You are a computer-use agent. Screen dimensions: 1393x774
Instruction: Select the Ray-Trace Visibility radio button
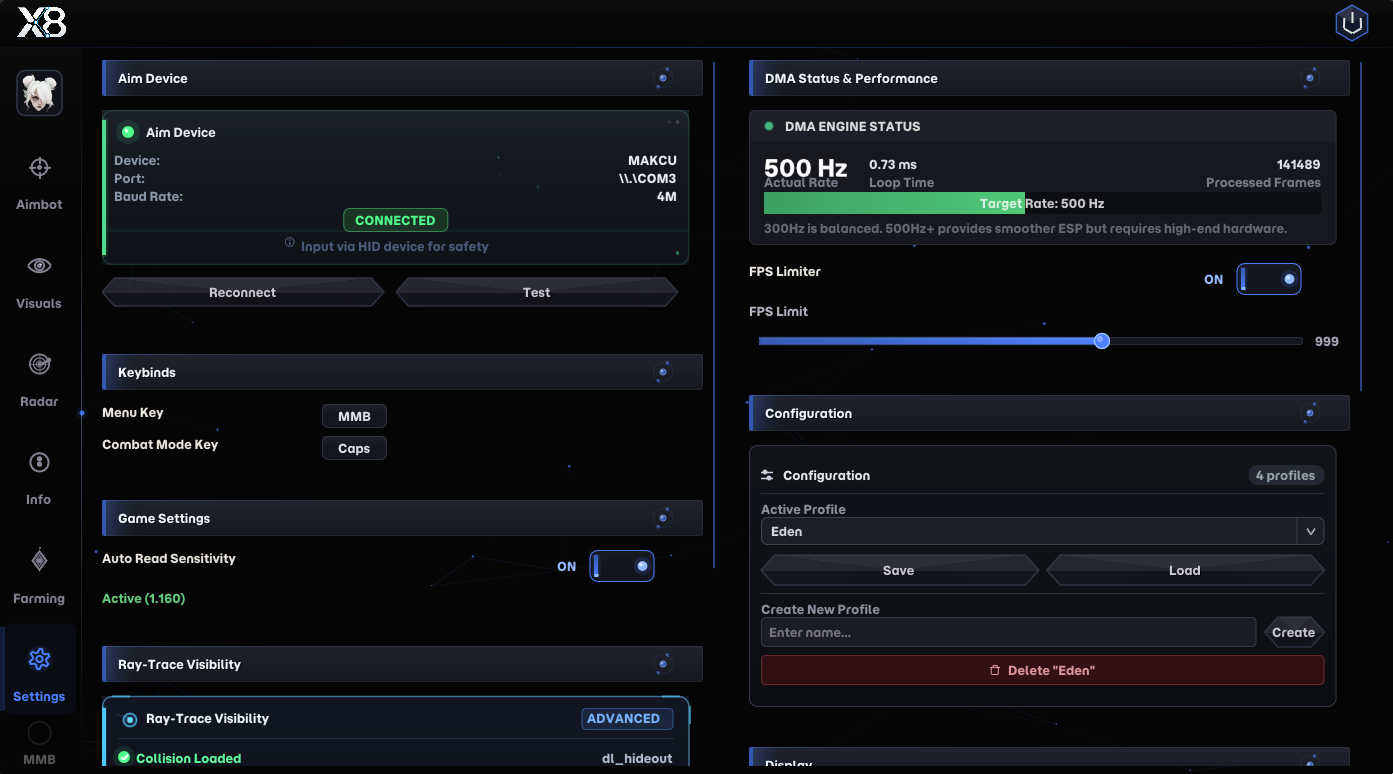point(130,719)
